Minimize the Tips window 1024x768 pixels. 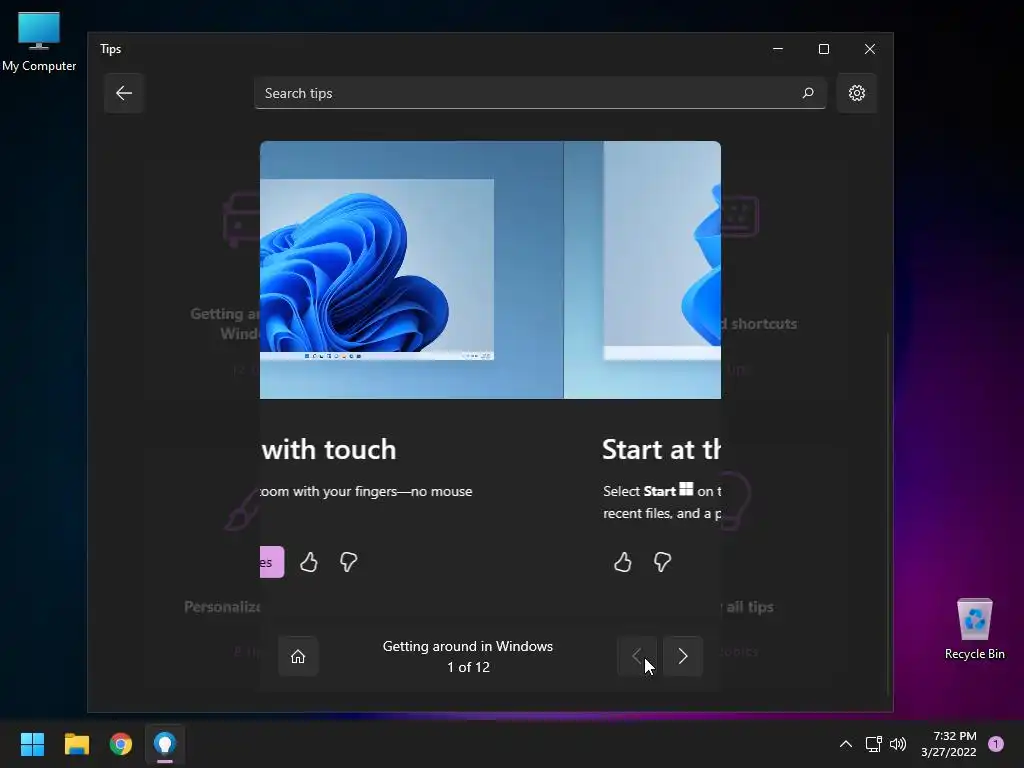pyautogui.click(x=778, y=49)
